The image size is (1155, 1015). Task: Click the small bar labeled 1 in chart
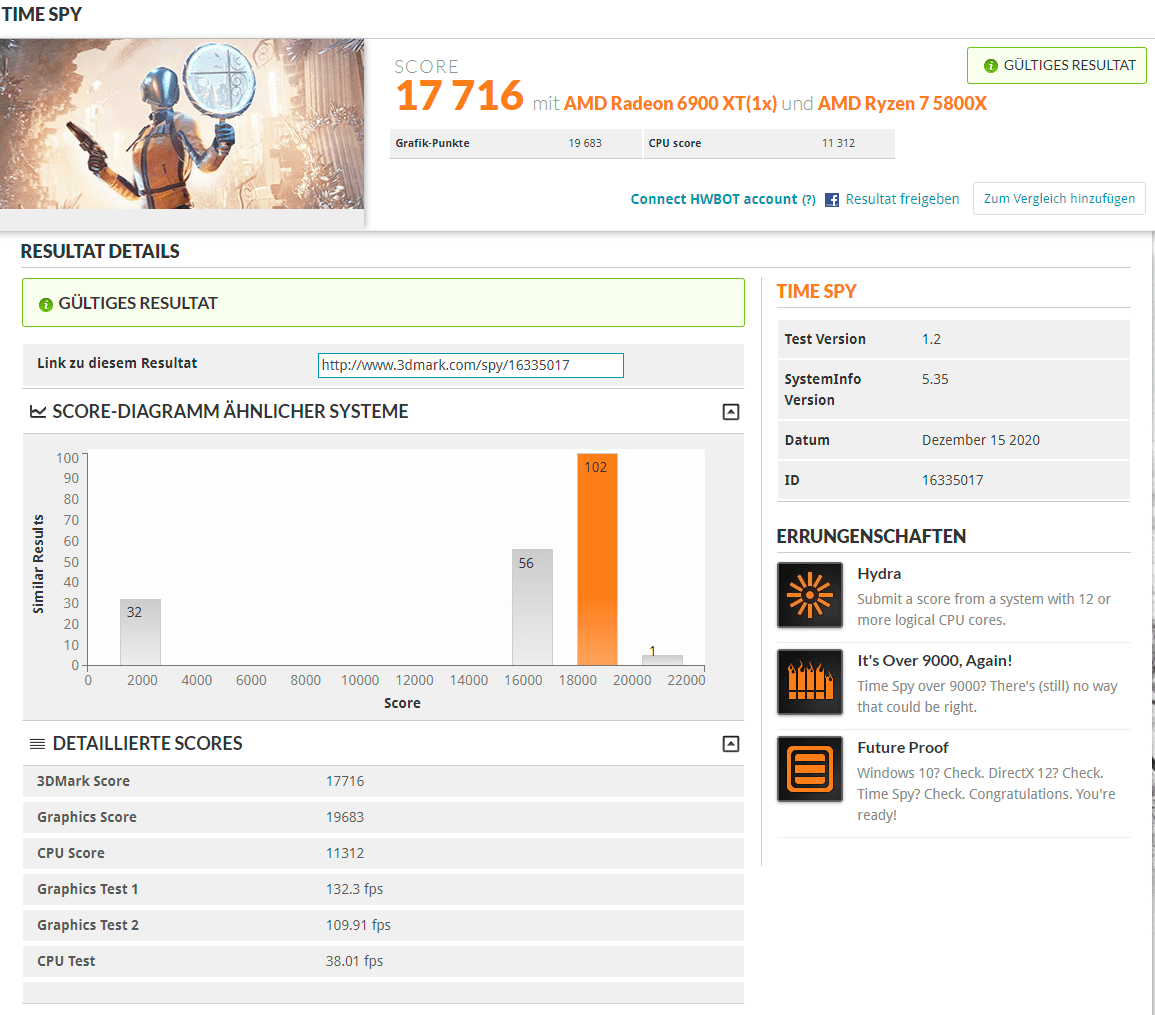662,660
